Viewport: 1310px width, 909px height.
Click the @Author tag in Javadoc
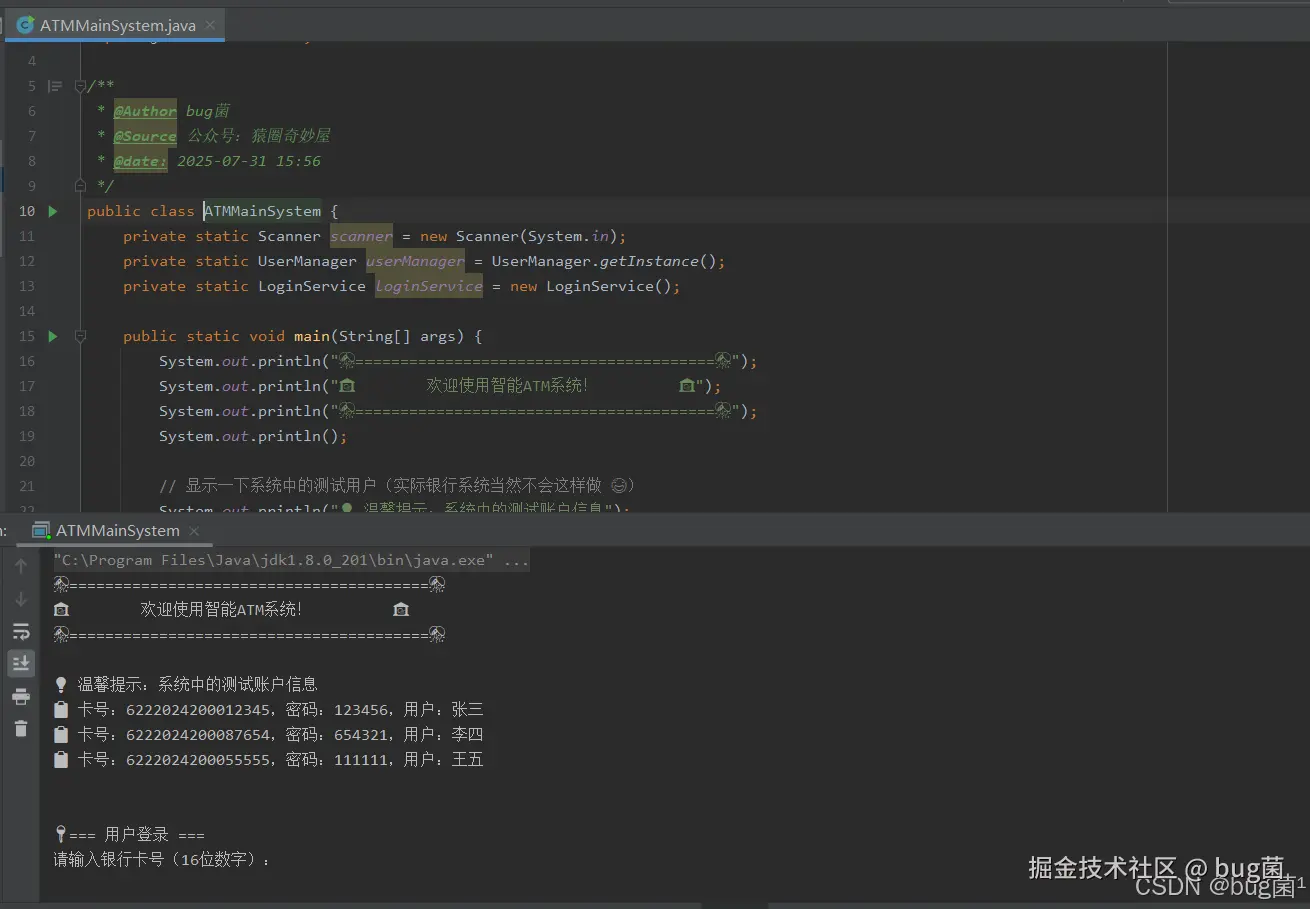pyautogui.click(x=145, y=111)
